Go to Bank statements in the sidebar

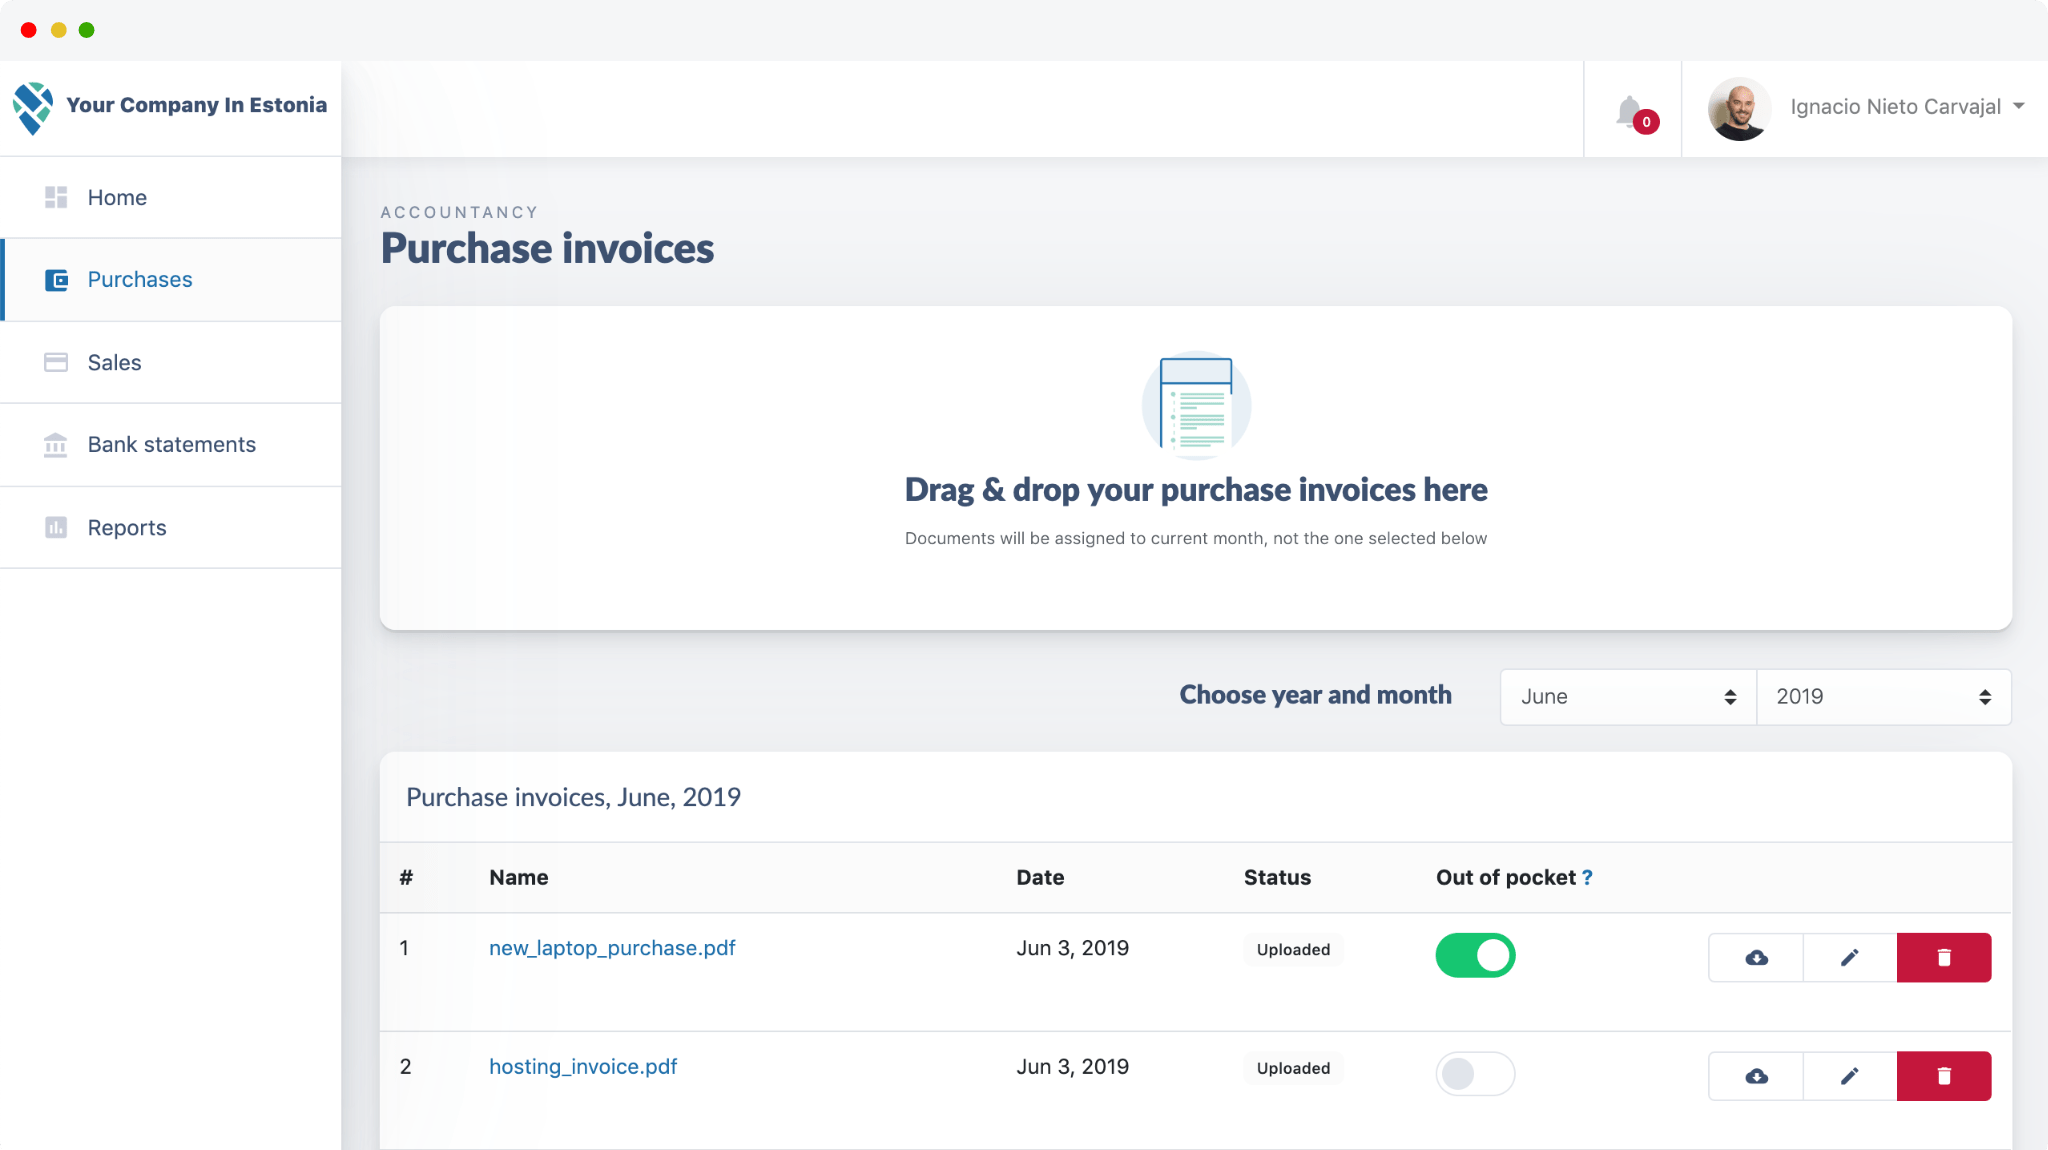171,445
